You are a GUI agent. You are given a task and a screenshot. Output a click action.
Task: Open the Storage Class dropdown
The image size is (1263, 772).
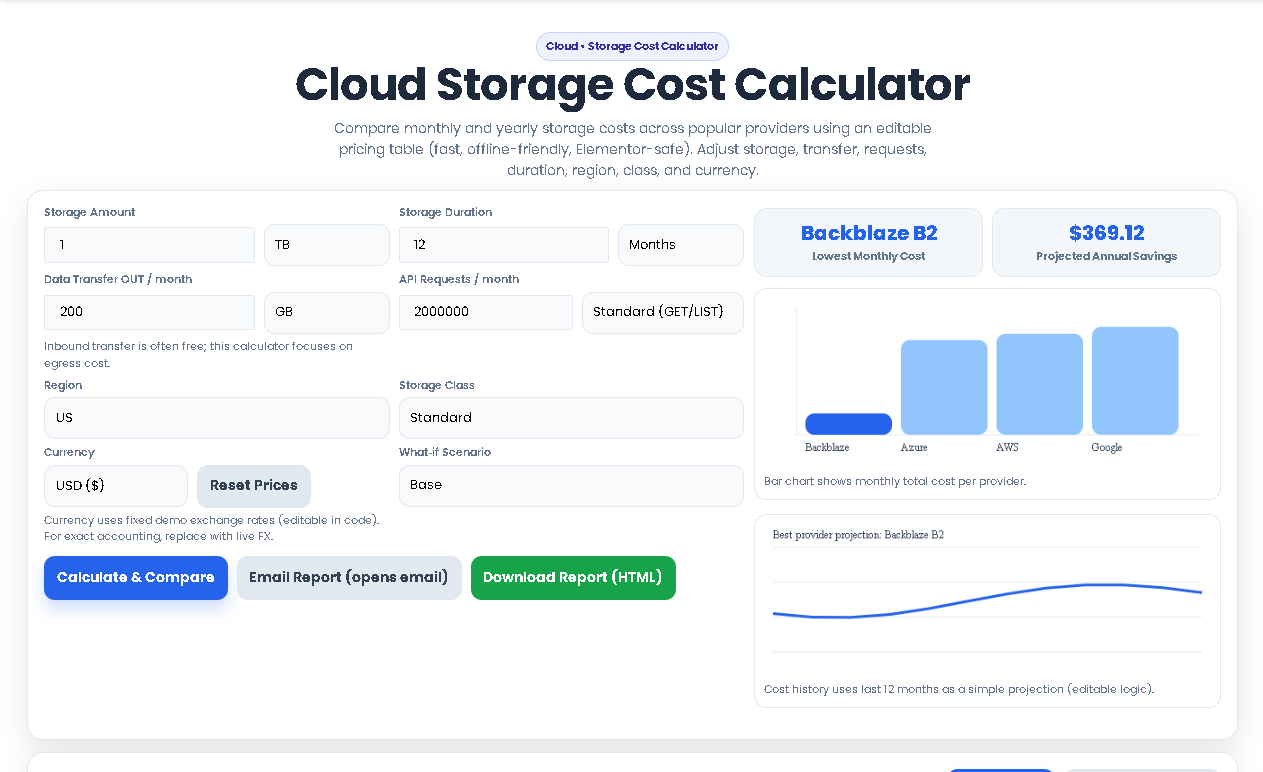pyautogui.click(x=571, y=417)
